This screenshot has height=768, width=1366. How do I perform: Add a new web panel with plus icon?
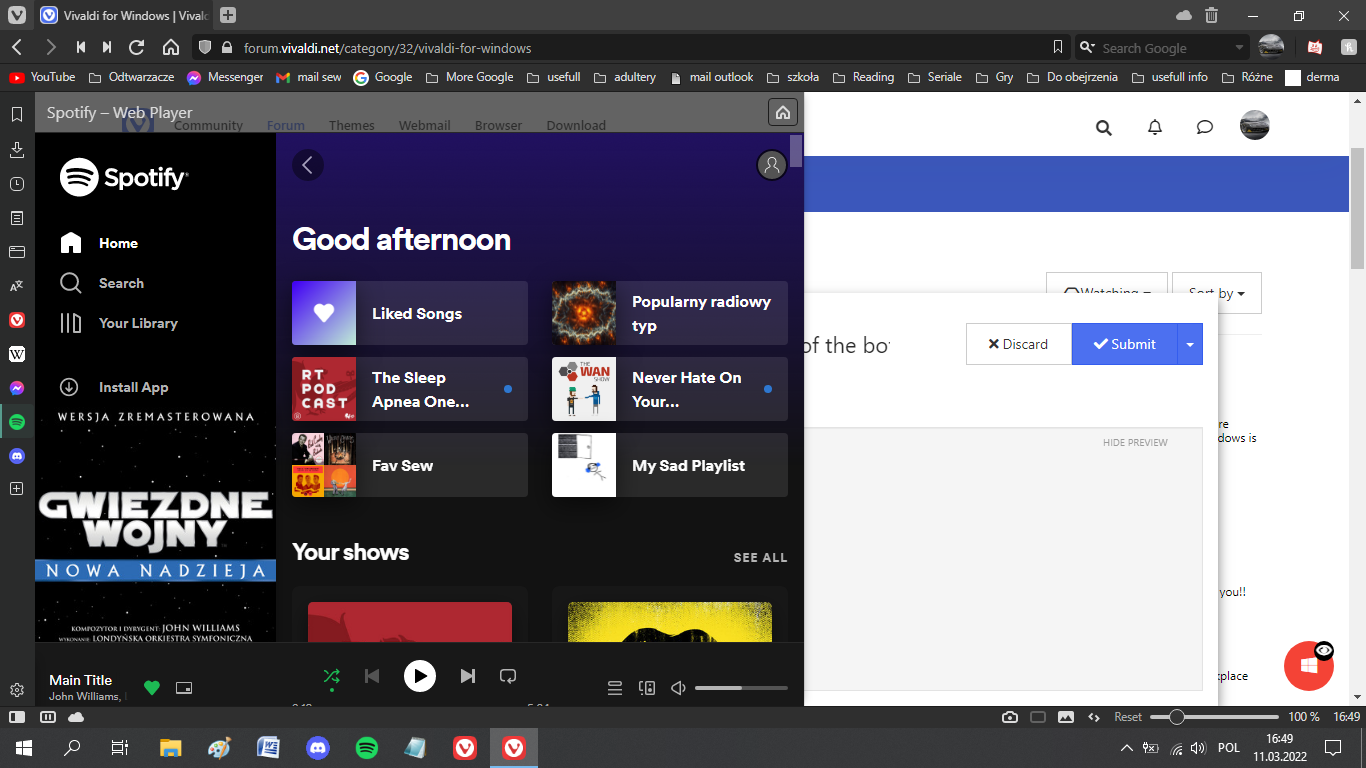[x=17, y=489]
